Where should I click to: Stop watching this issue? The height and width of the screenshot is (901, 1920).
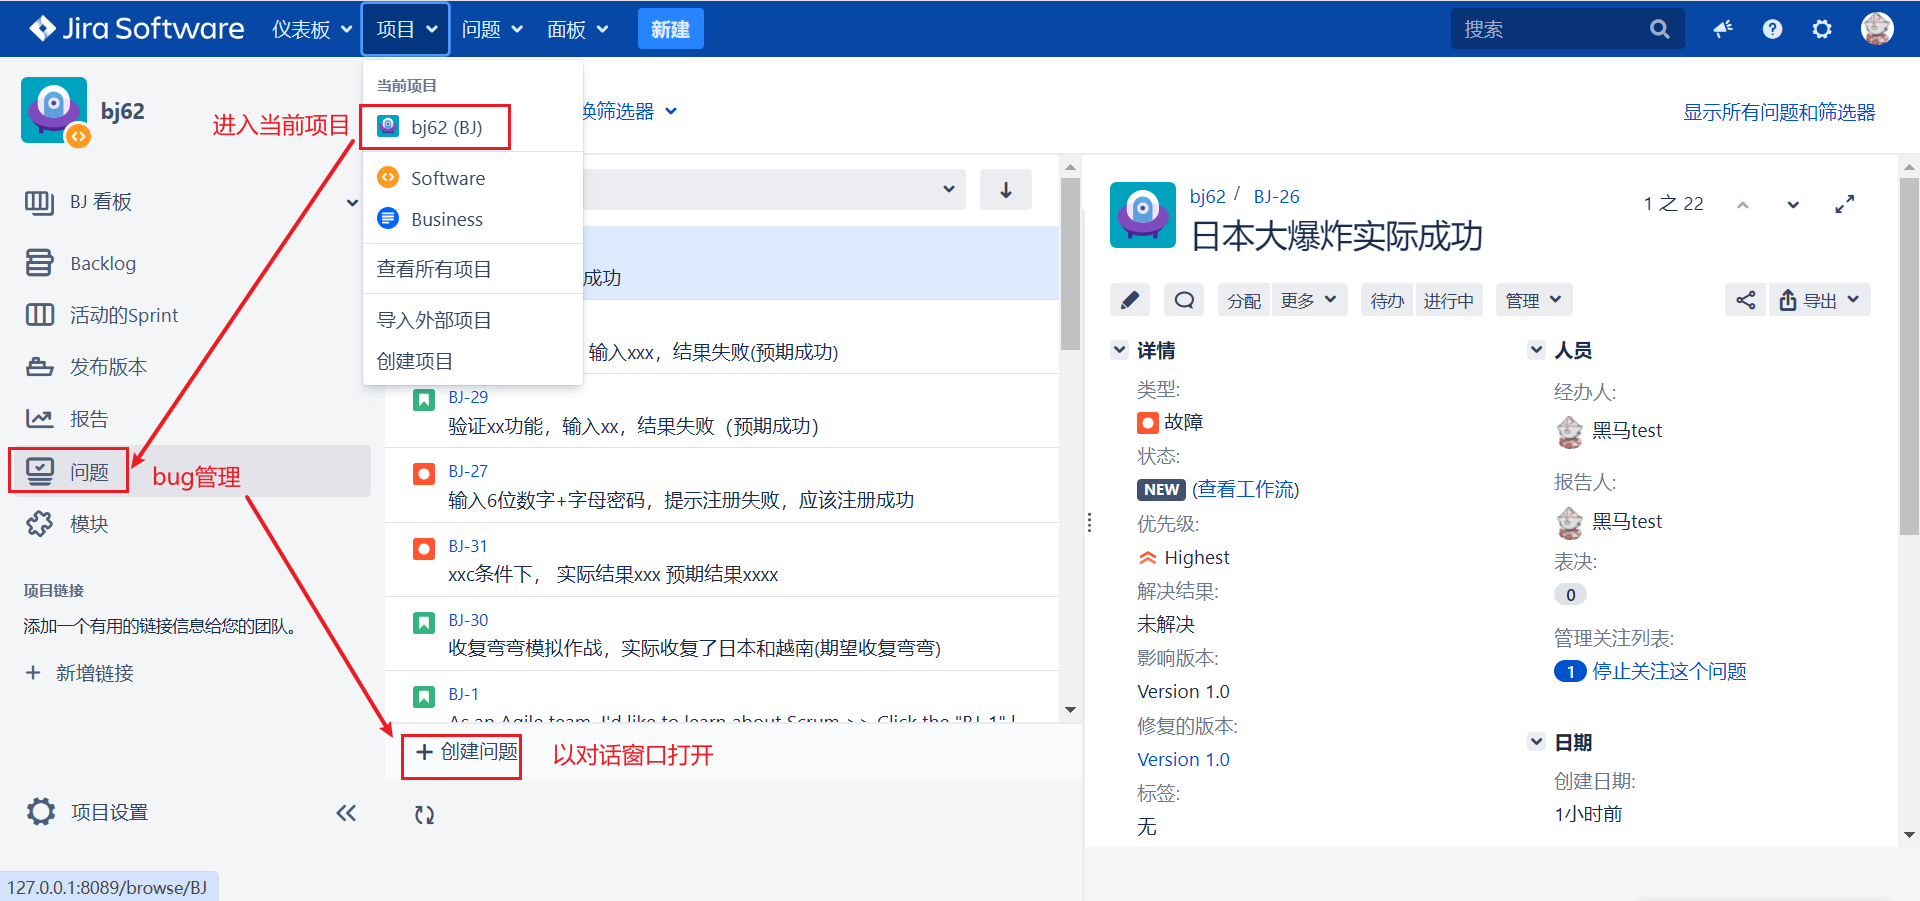[x=1668, y=671]
